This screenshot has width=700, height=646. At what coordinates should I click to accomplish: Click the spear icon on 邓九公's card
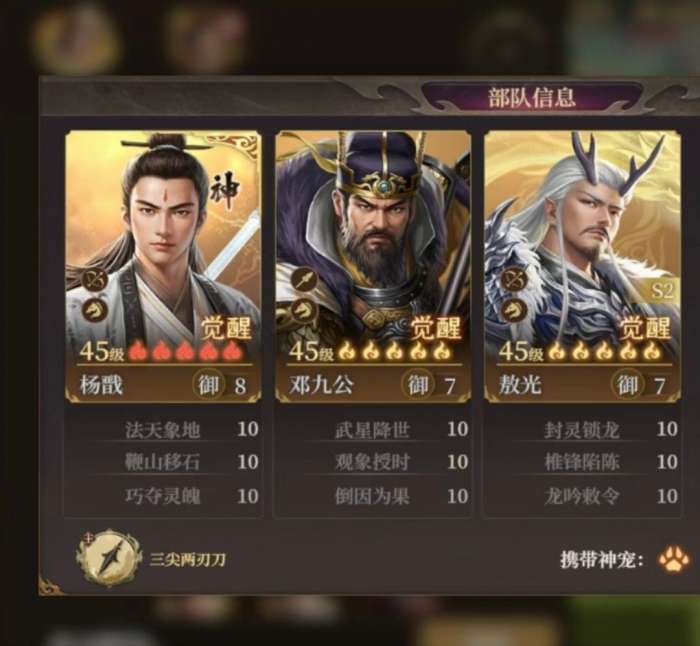[x=305, y=280]
